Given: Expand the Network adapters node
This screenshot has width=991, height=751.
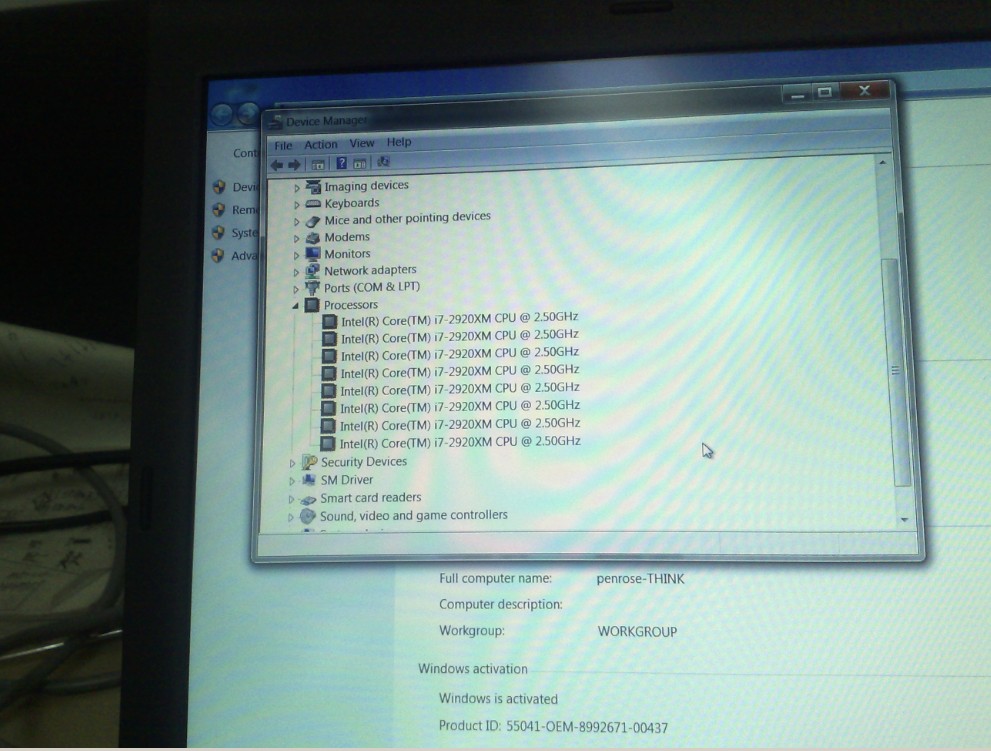Looking at the screenshot, I should (296, 272).
